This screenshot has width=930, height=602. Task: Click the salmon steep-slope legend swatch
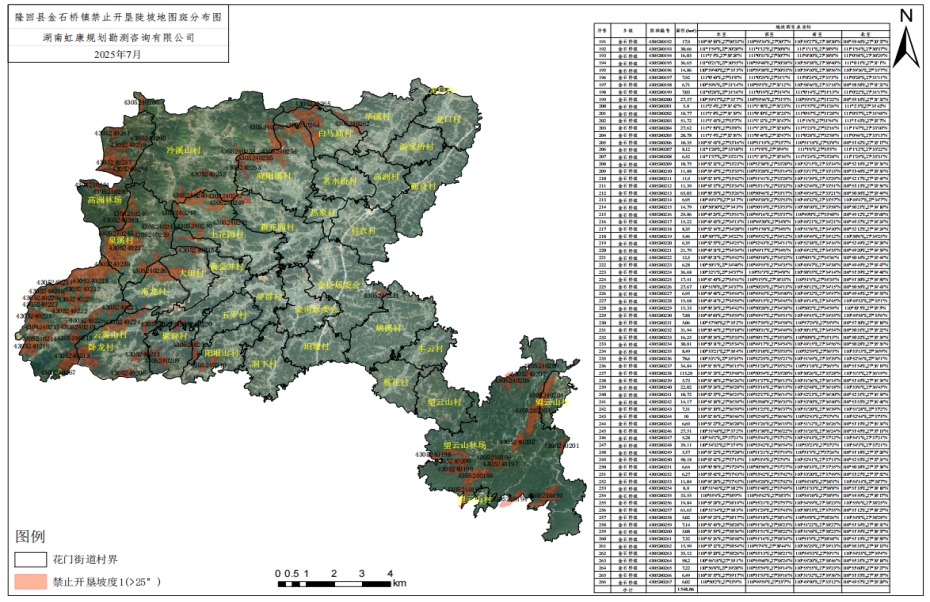click(34, 580)
